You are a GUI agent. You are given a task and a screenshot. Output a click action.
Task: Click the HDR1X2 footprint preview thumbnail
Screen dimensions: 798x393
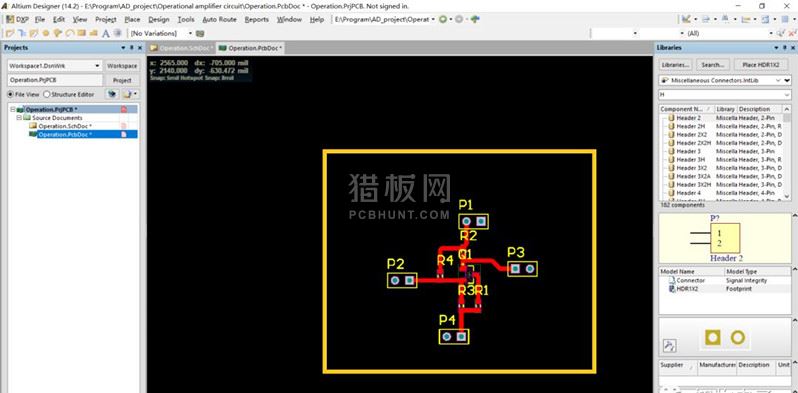(725, 338)
